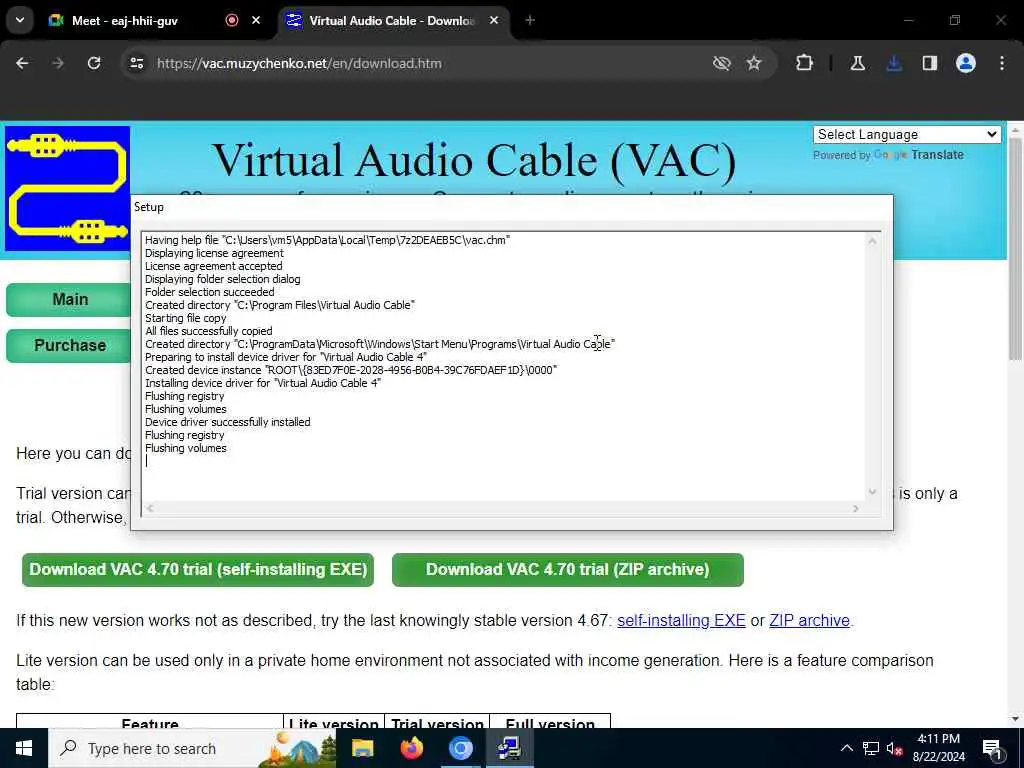
Task: Click the Setup log scroll right arrow
Action: pos(856,508)
